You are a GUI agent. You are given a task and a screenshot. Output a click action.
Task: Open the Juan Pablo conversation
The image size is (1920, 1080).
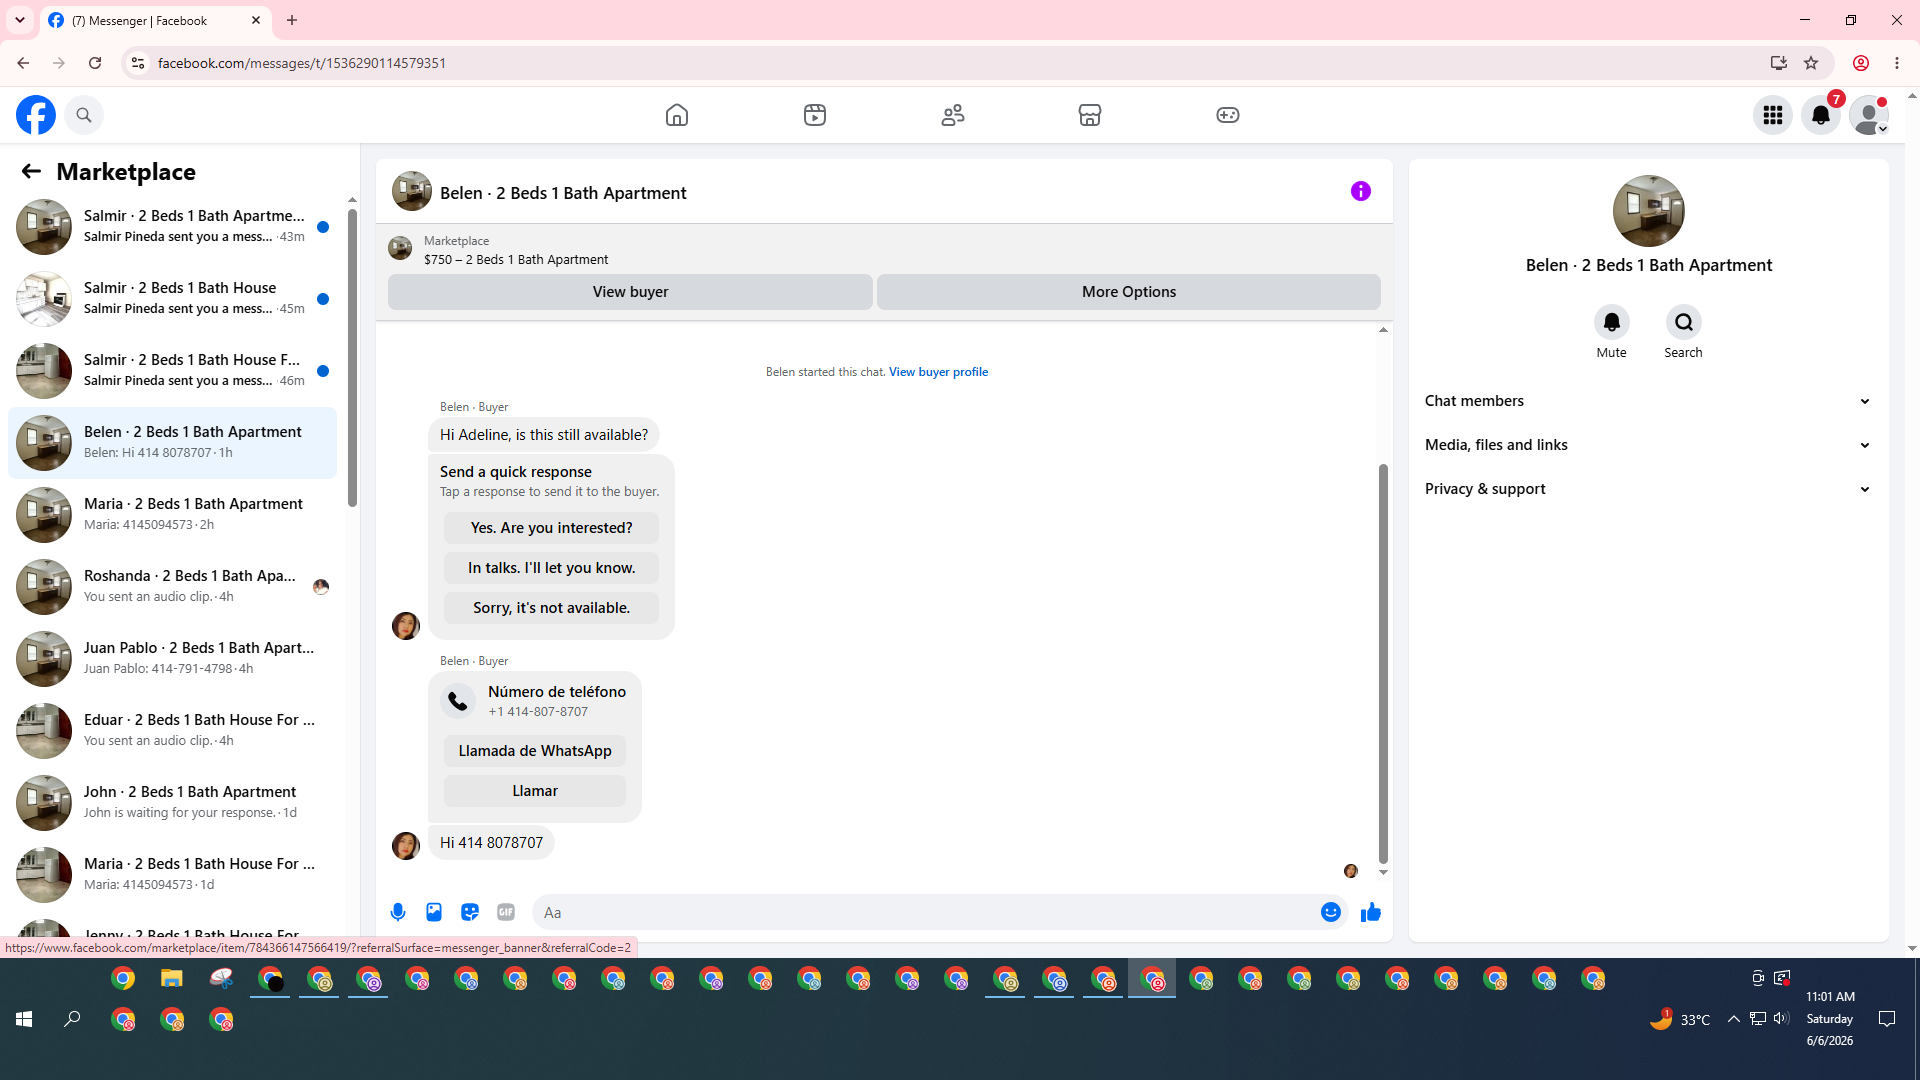click(173, 659)
